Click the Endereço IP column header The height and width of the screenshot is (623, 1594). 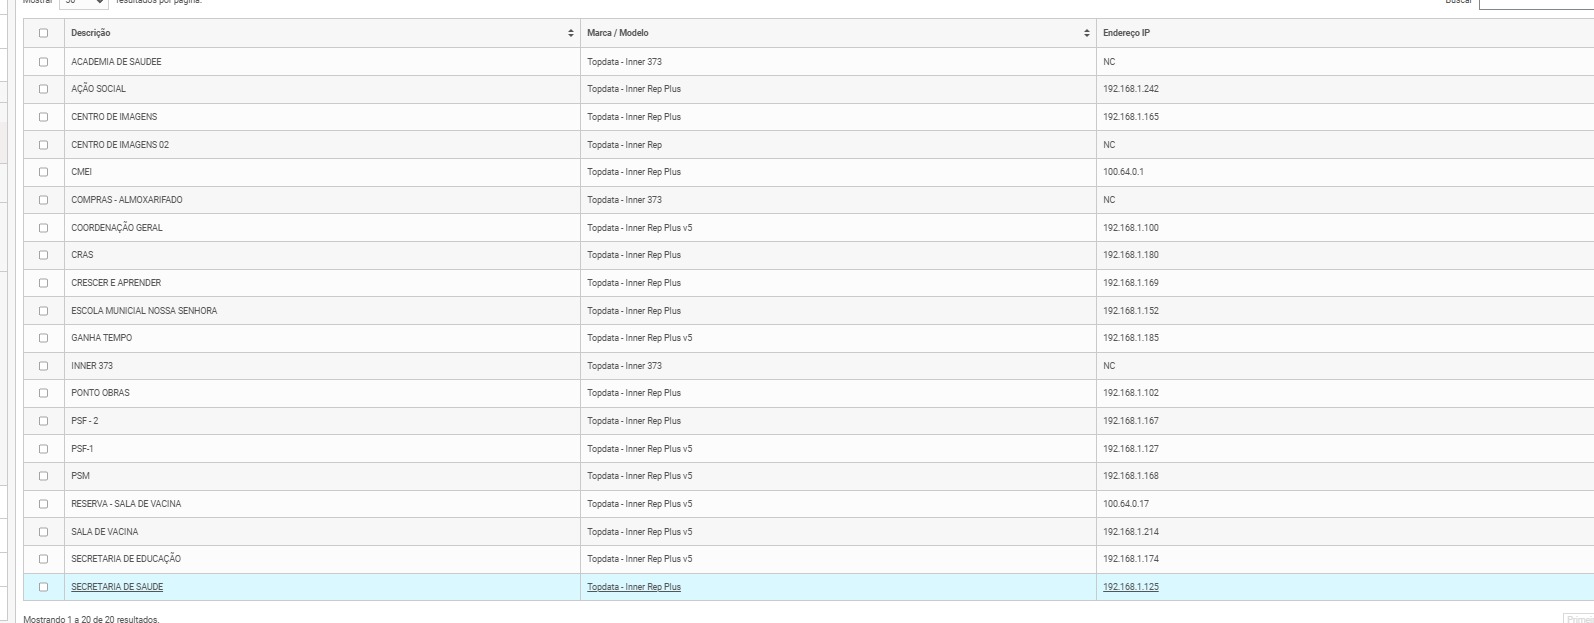click(1126, 34)
